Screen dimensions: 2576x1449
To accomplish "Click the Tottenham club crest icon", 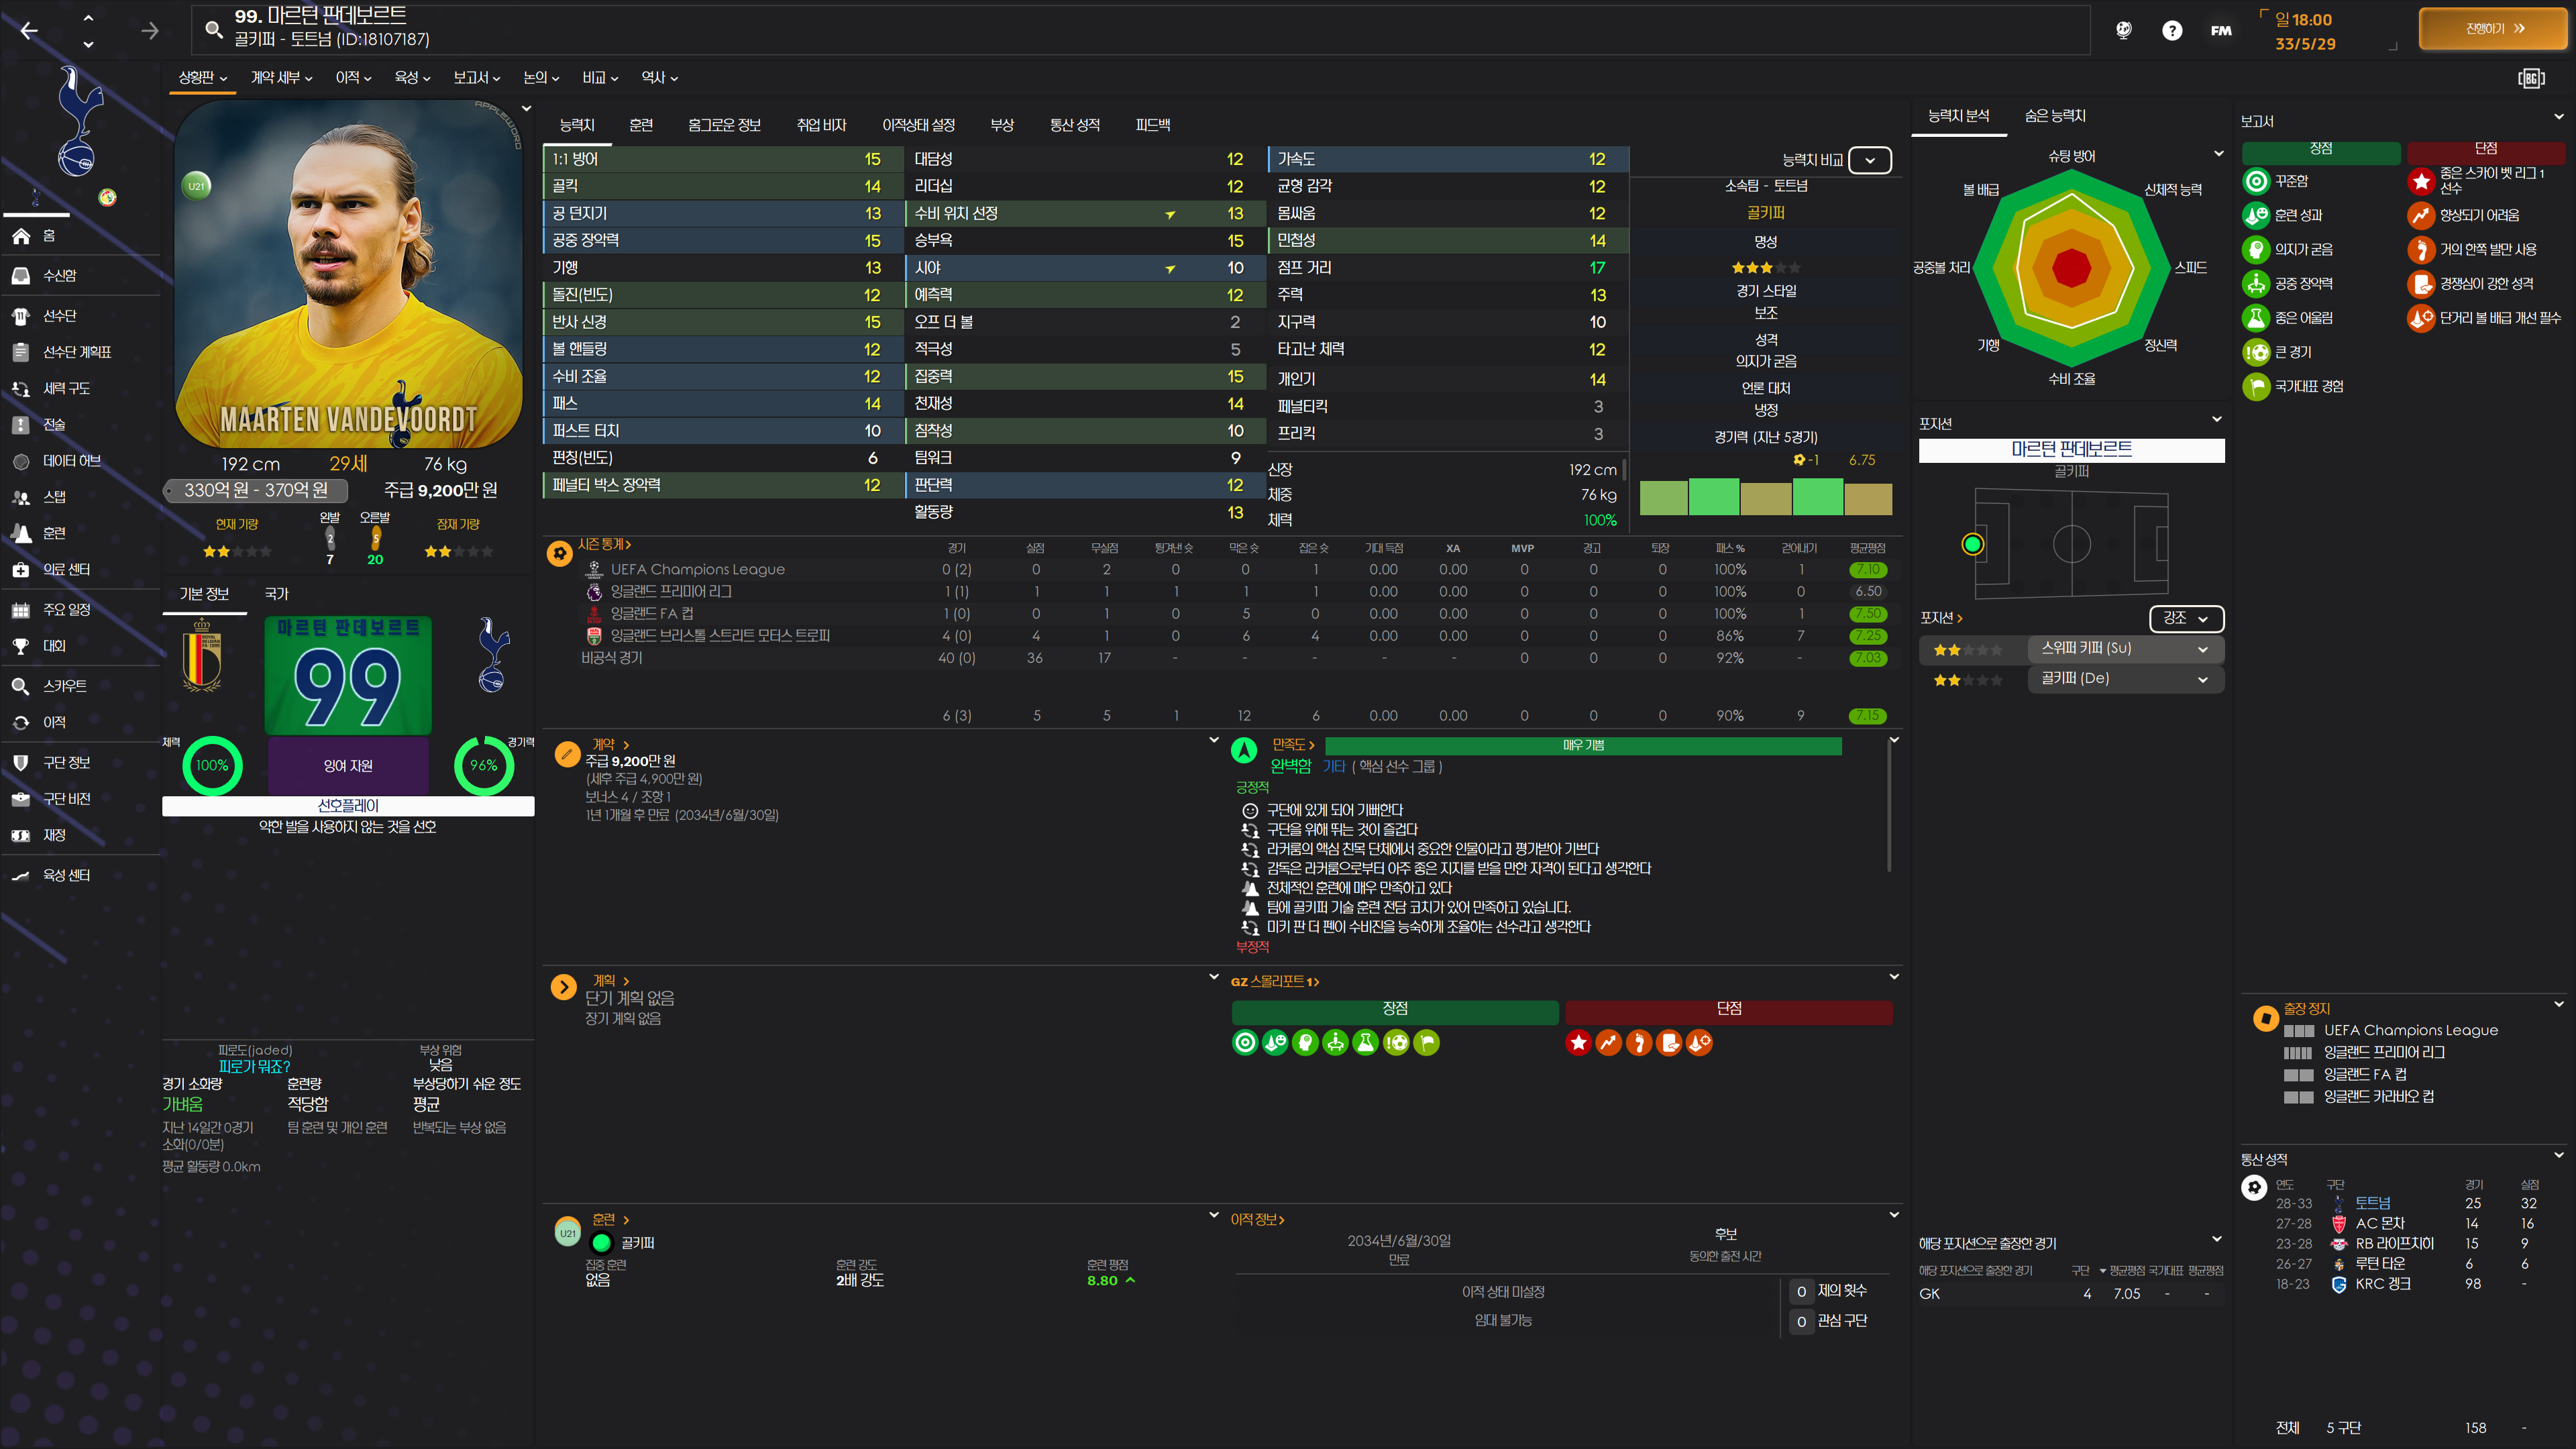I will click(78, 122).
